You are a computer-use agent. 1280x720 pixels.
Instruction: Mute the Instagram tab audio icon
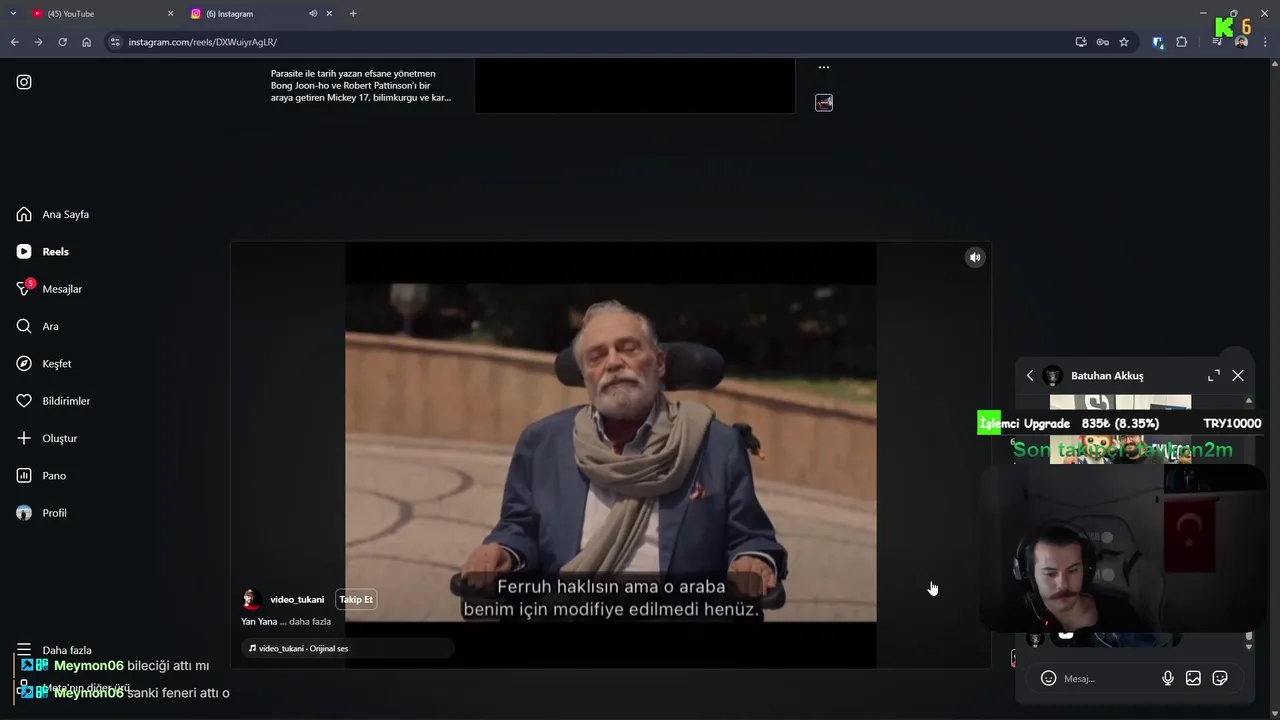click(x=313, y=14)
